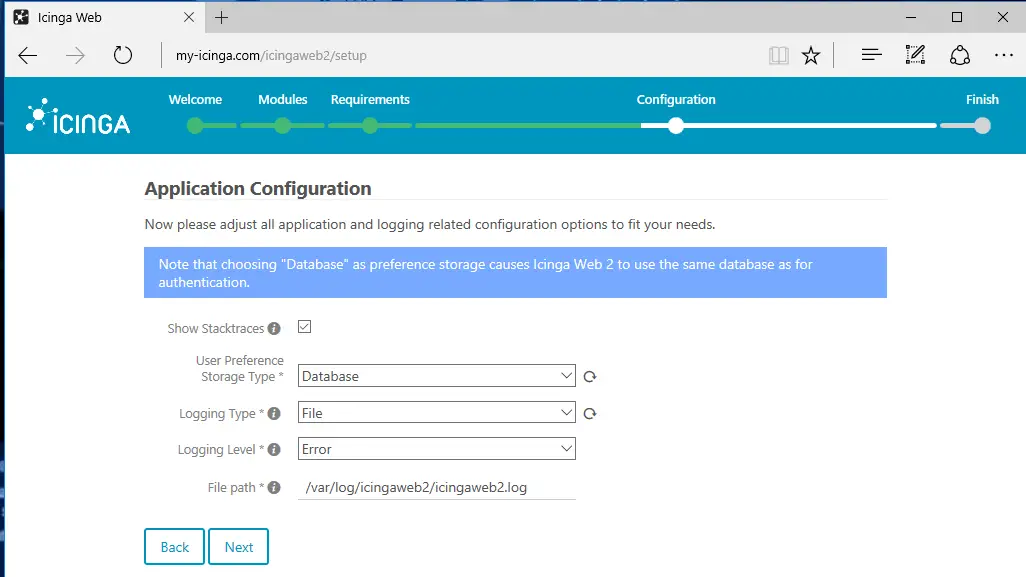Click the info icon next to File path
1026x577 pixels.
click(274, 487)
